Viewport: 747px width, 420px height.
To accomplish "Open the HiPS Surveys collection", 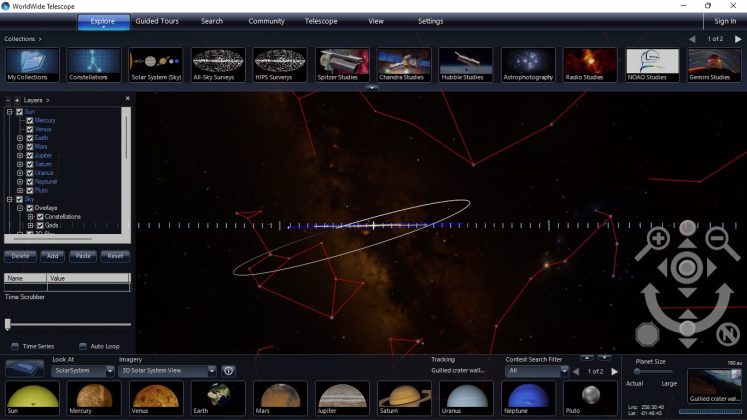I will click(280, 65).
